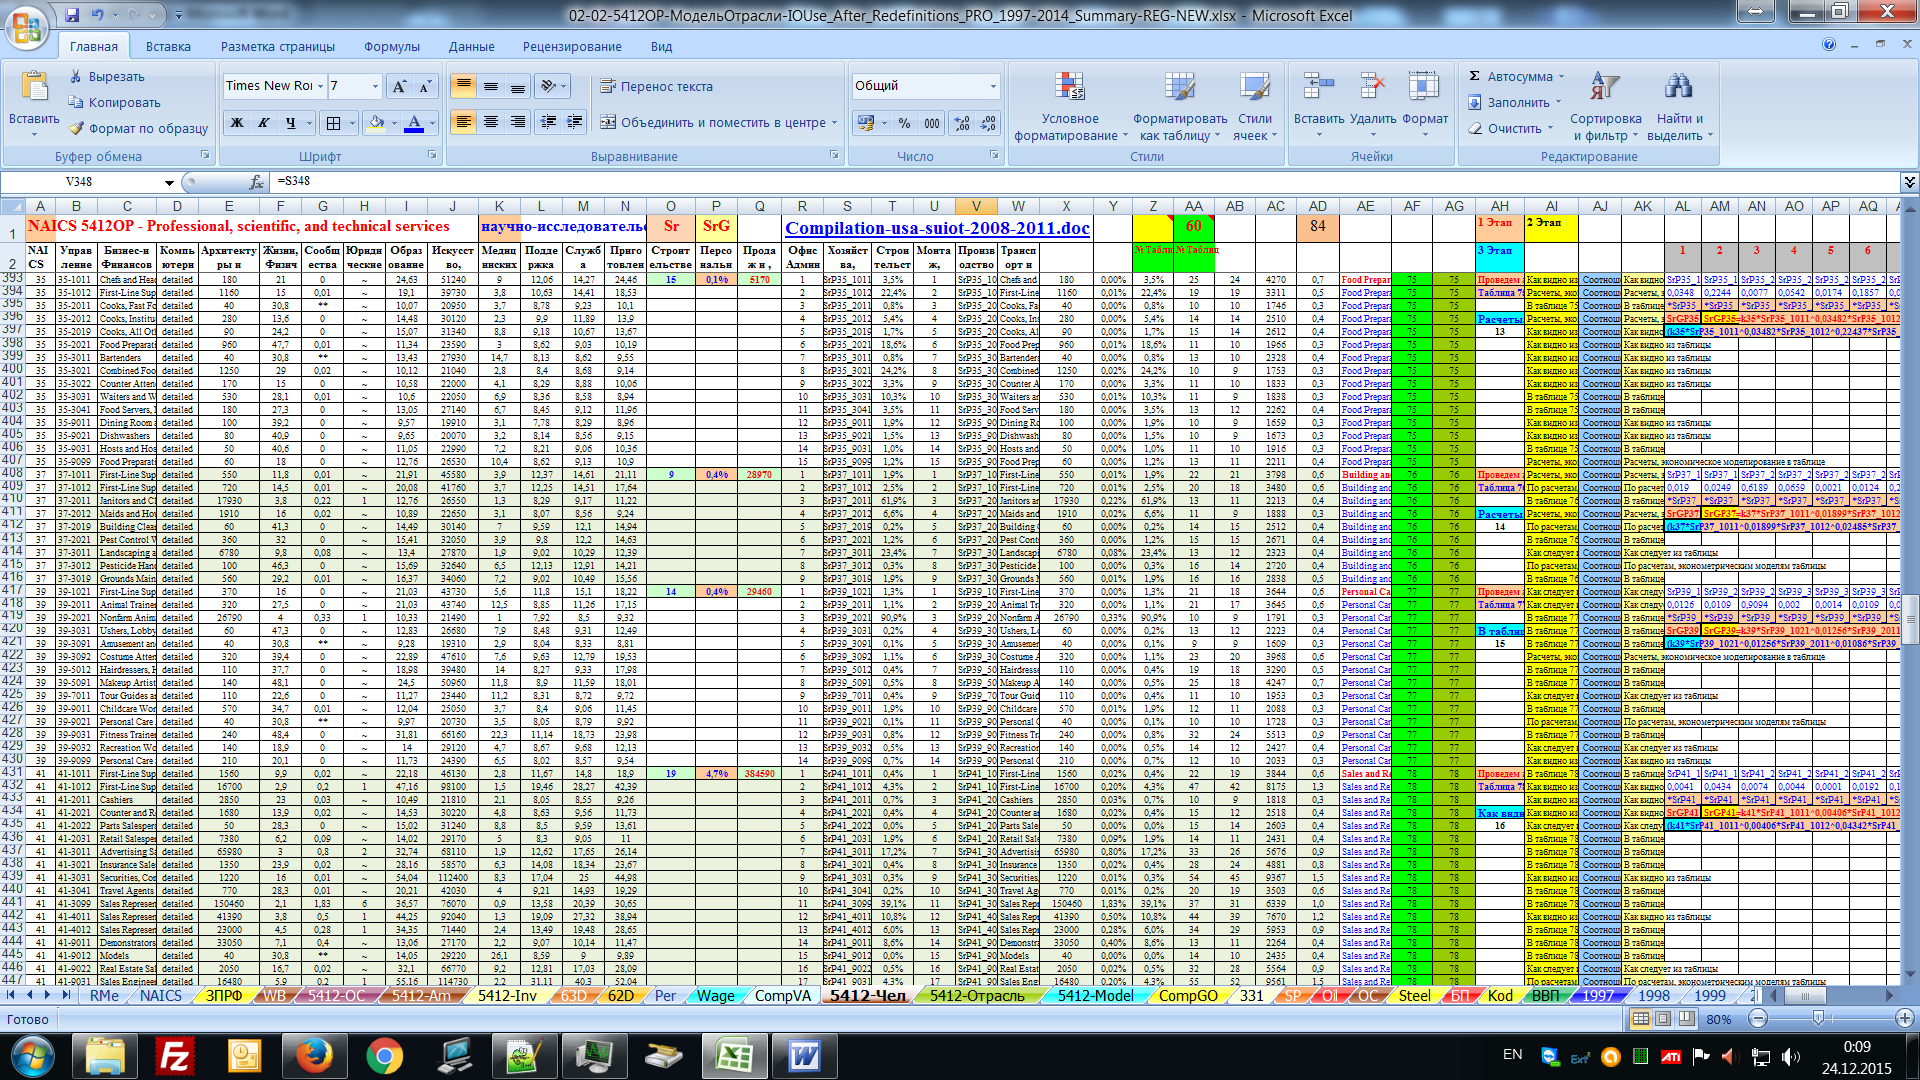The height and width of the screenshot is (1080, 1920).
Task: Toggle italic (К) formatting
Action: pyautogui.click(x=264, y=123)
